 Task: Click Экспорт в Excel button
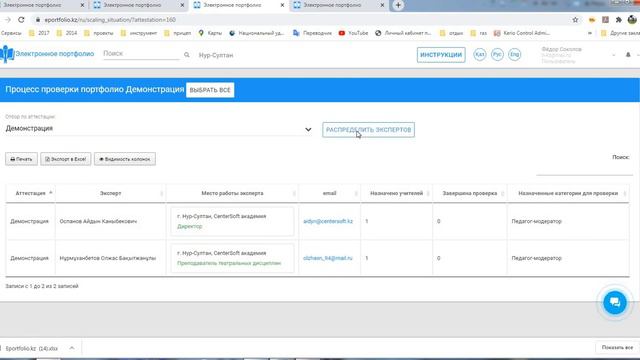(66, 159)
